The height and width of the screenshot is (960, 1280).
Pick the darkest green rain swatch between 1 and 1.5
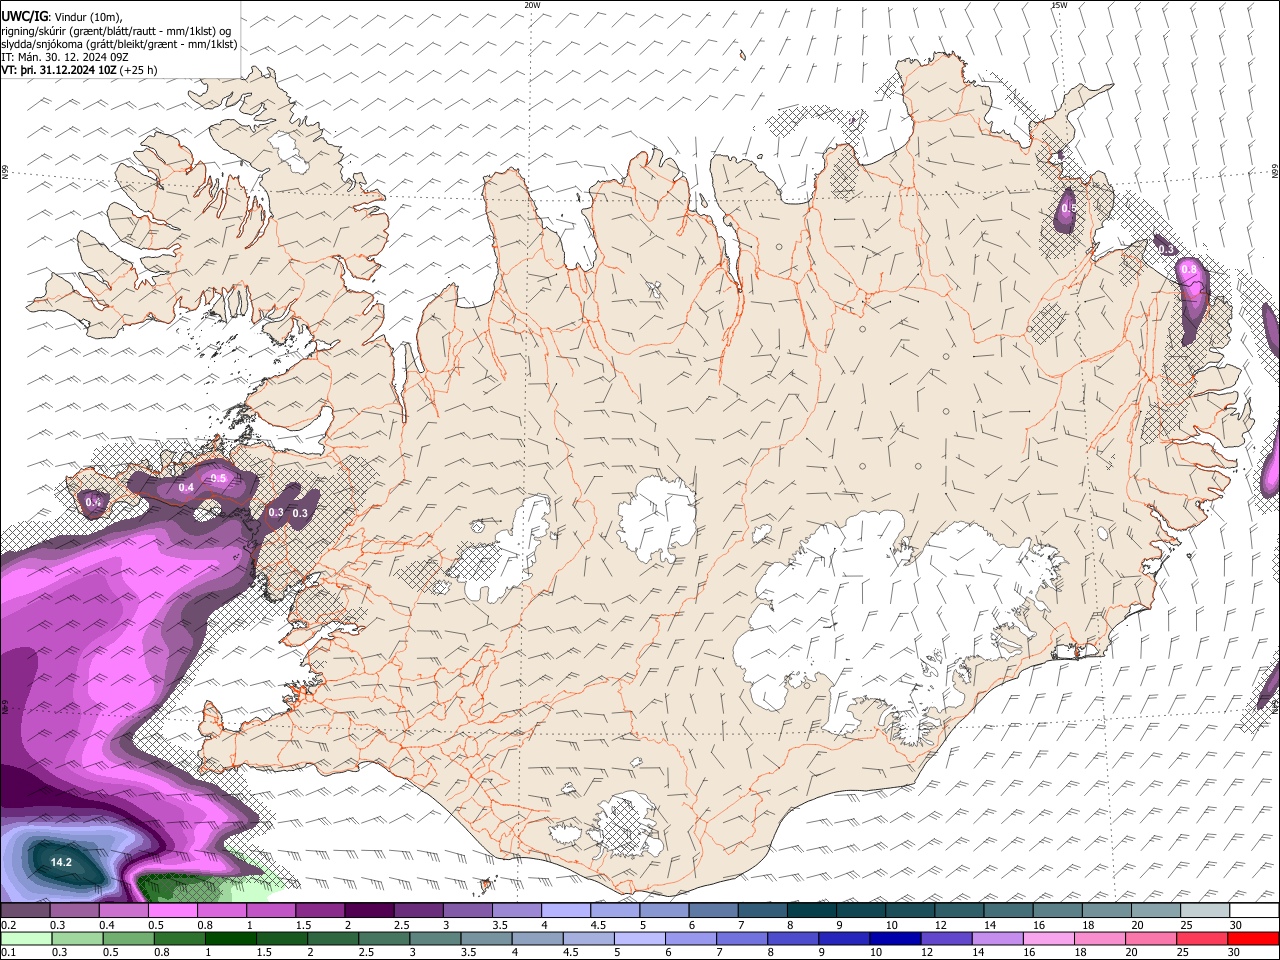pos(230,938)
